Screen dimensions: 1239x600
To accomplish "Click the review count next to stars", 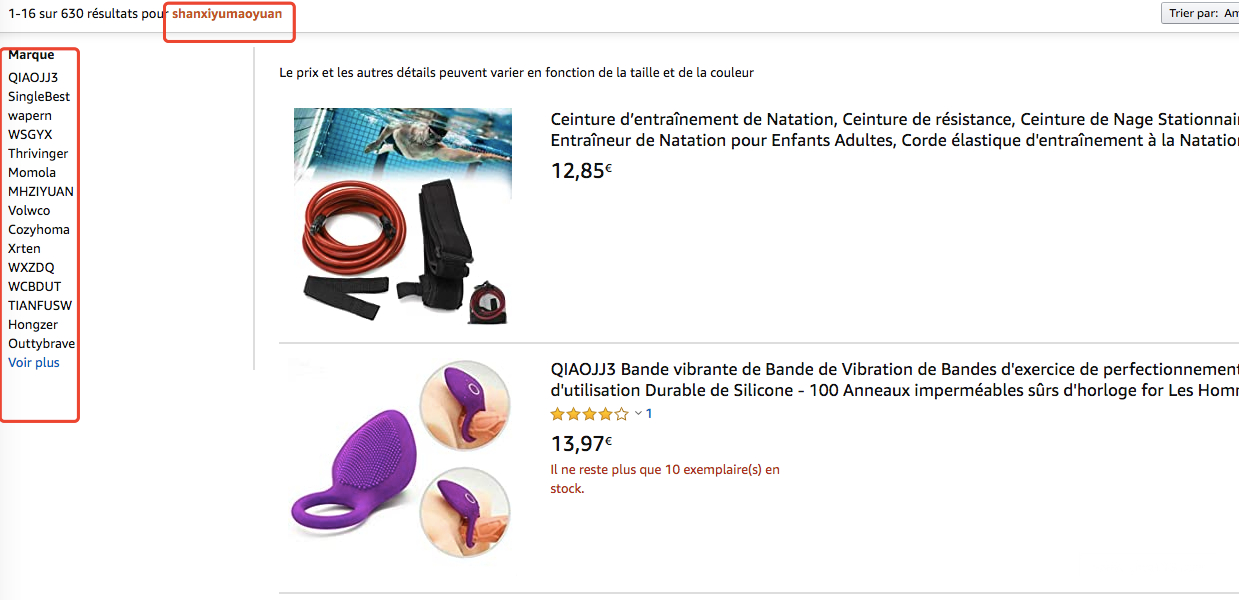I will (649, 414).
